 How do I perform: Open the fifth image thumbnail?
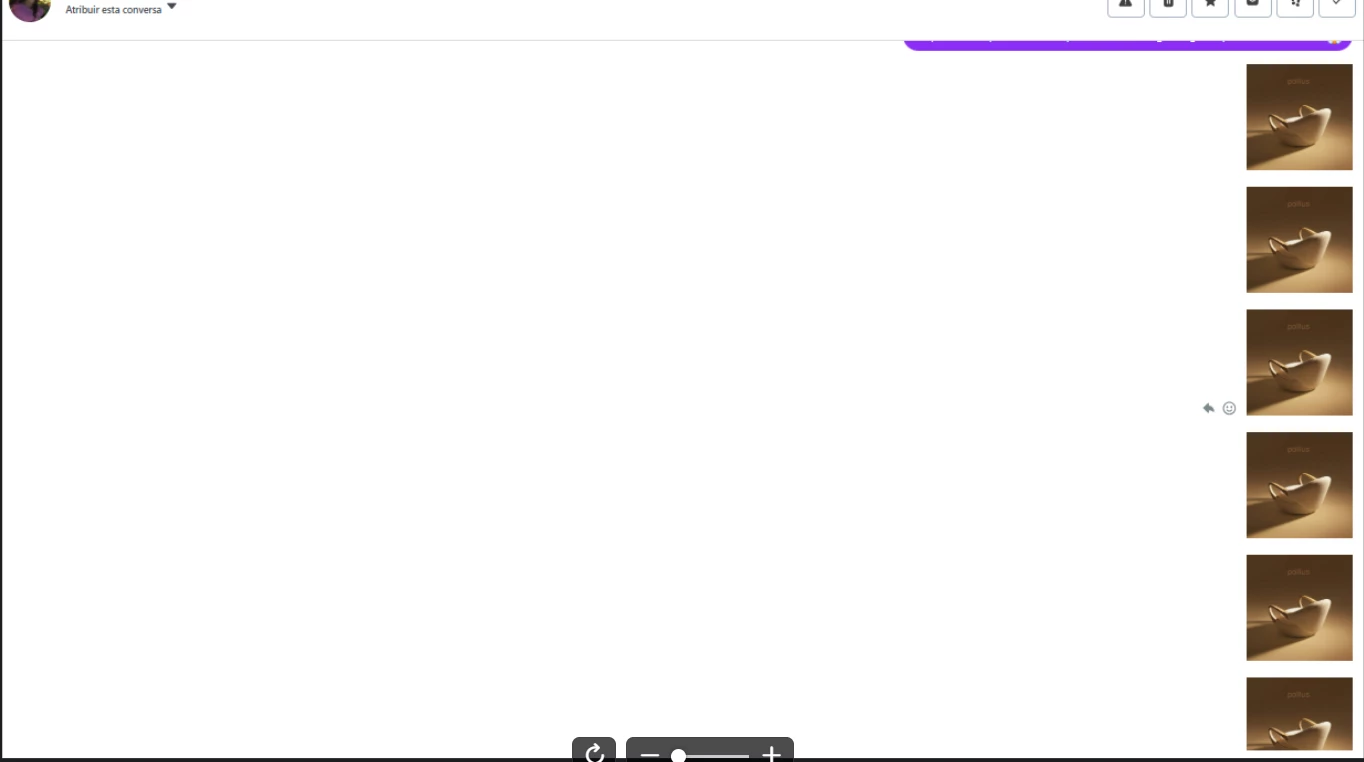pos(1299,608)
